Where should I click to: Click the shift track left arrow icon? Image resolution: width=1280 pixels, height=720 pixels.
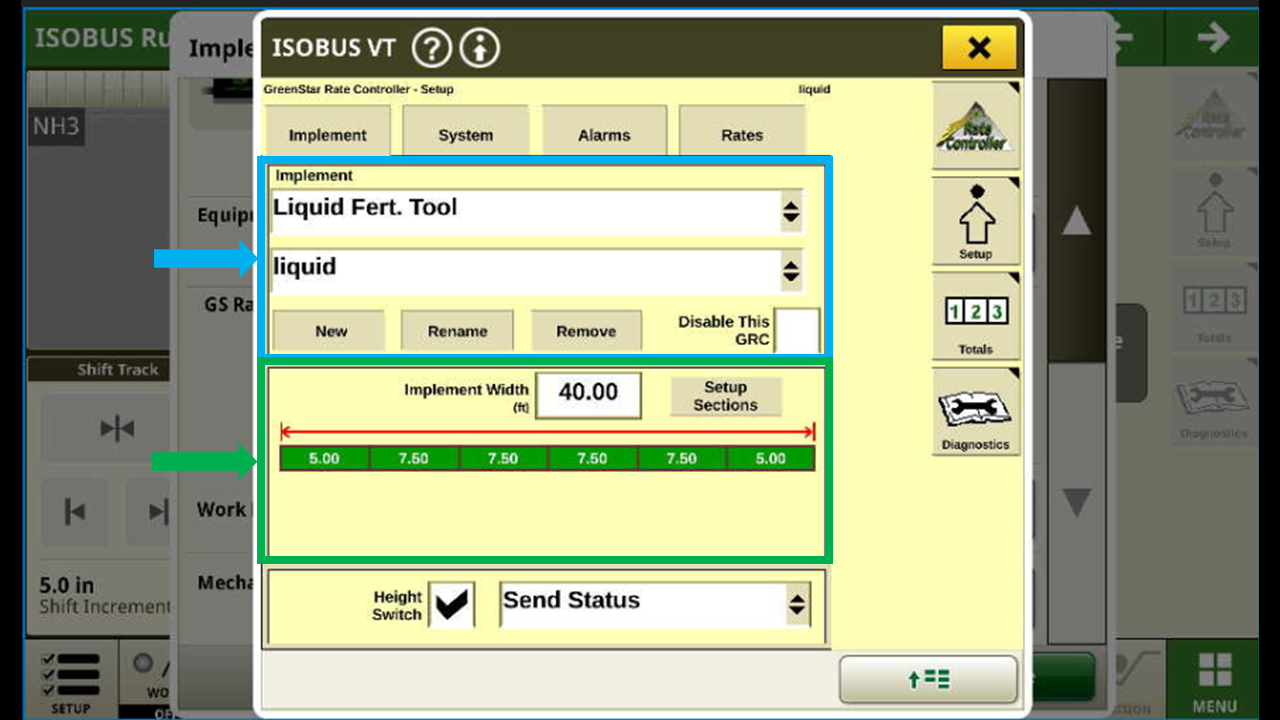click(x=74, y=512)
